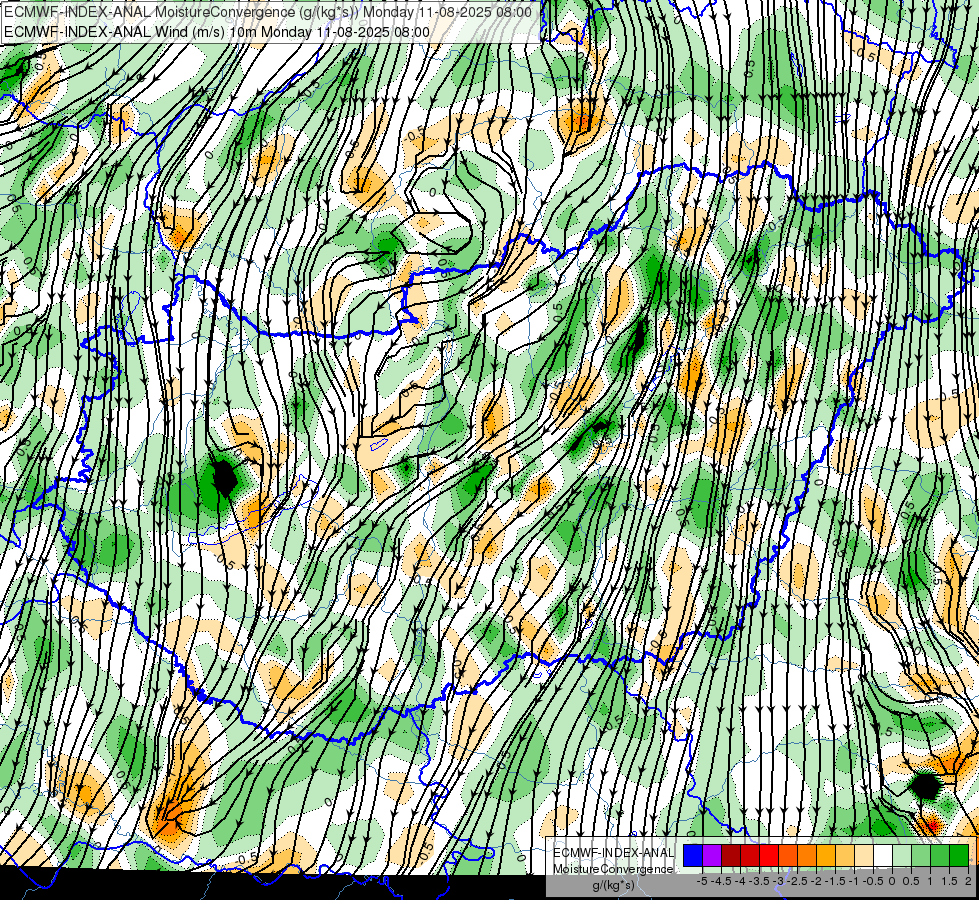The image size is (979, 900).
Task: Click the legend scale's 0 tick label
Action: (x=892, y=881)
